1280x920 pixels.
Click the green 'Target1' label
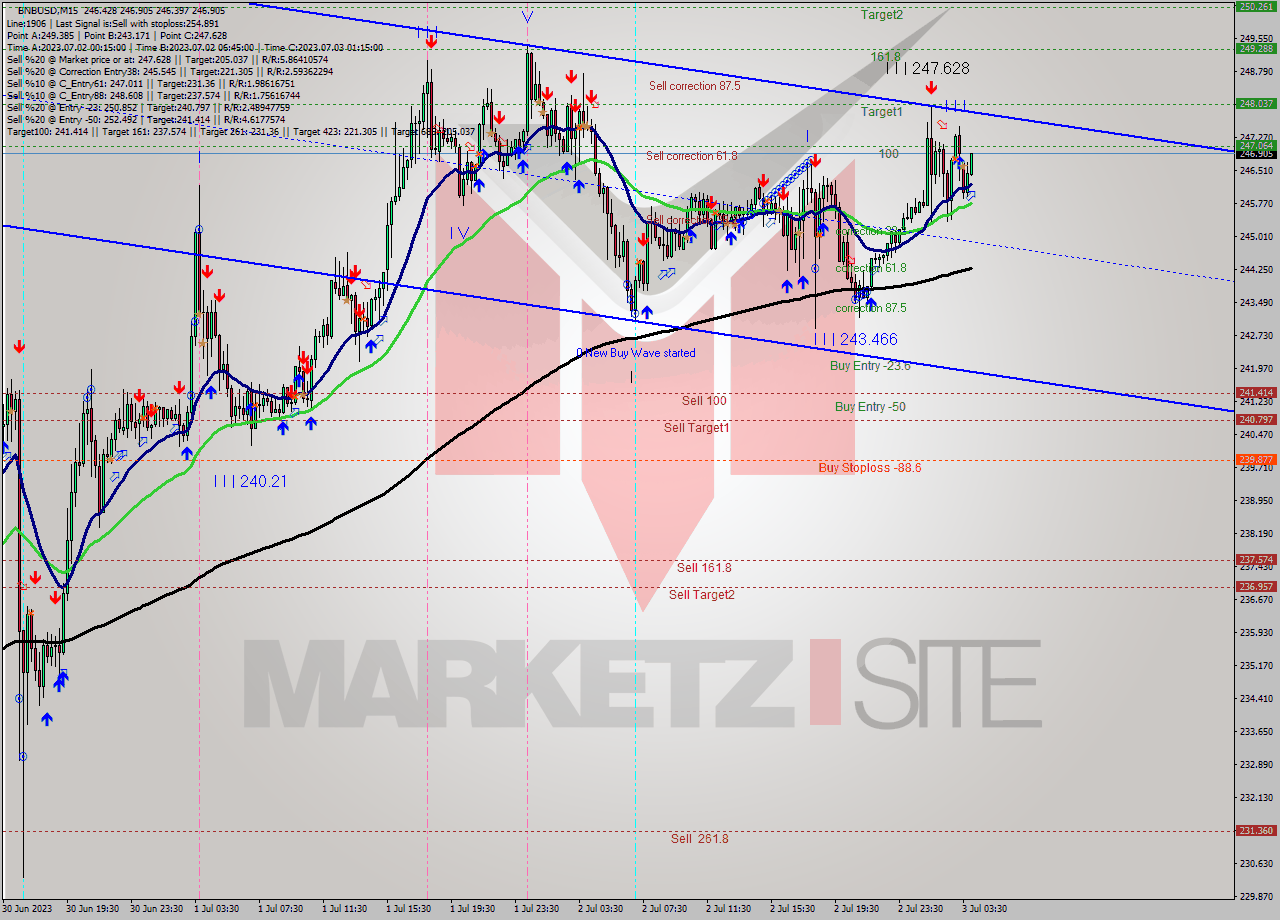pyautogui.click(x=882, y=112)
